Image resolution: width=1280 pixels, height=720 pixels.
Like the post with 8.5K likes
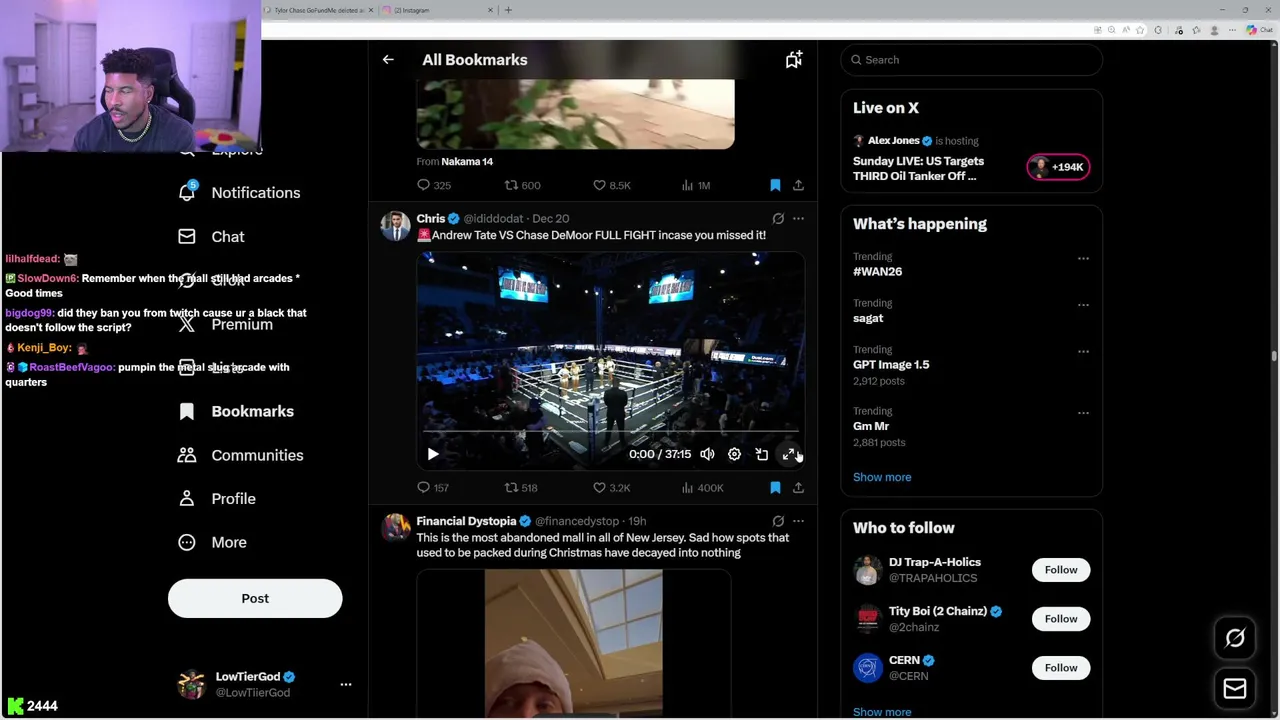coord(611,185)
